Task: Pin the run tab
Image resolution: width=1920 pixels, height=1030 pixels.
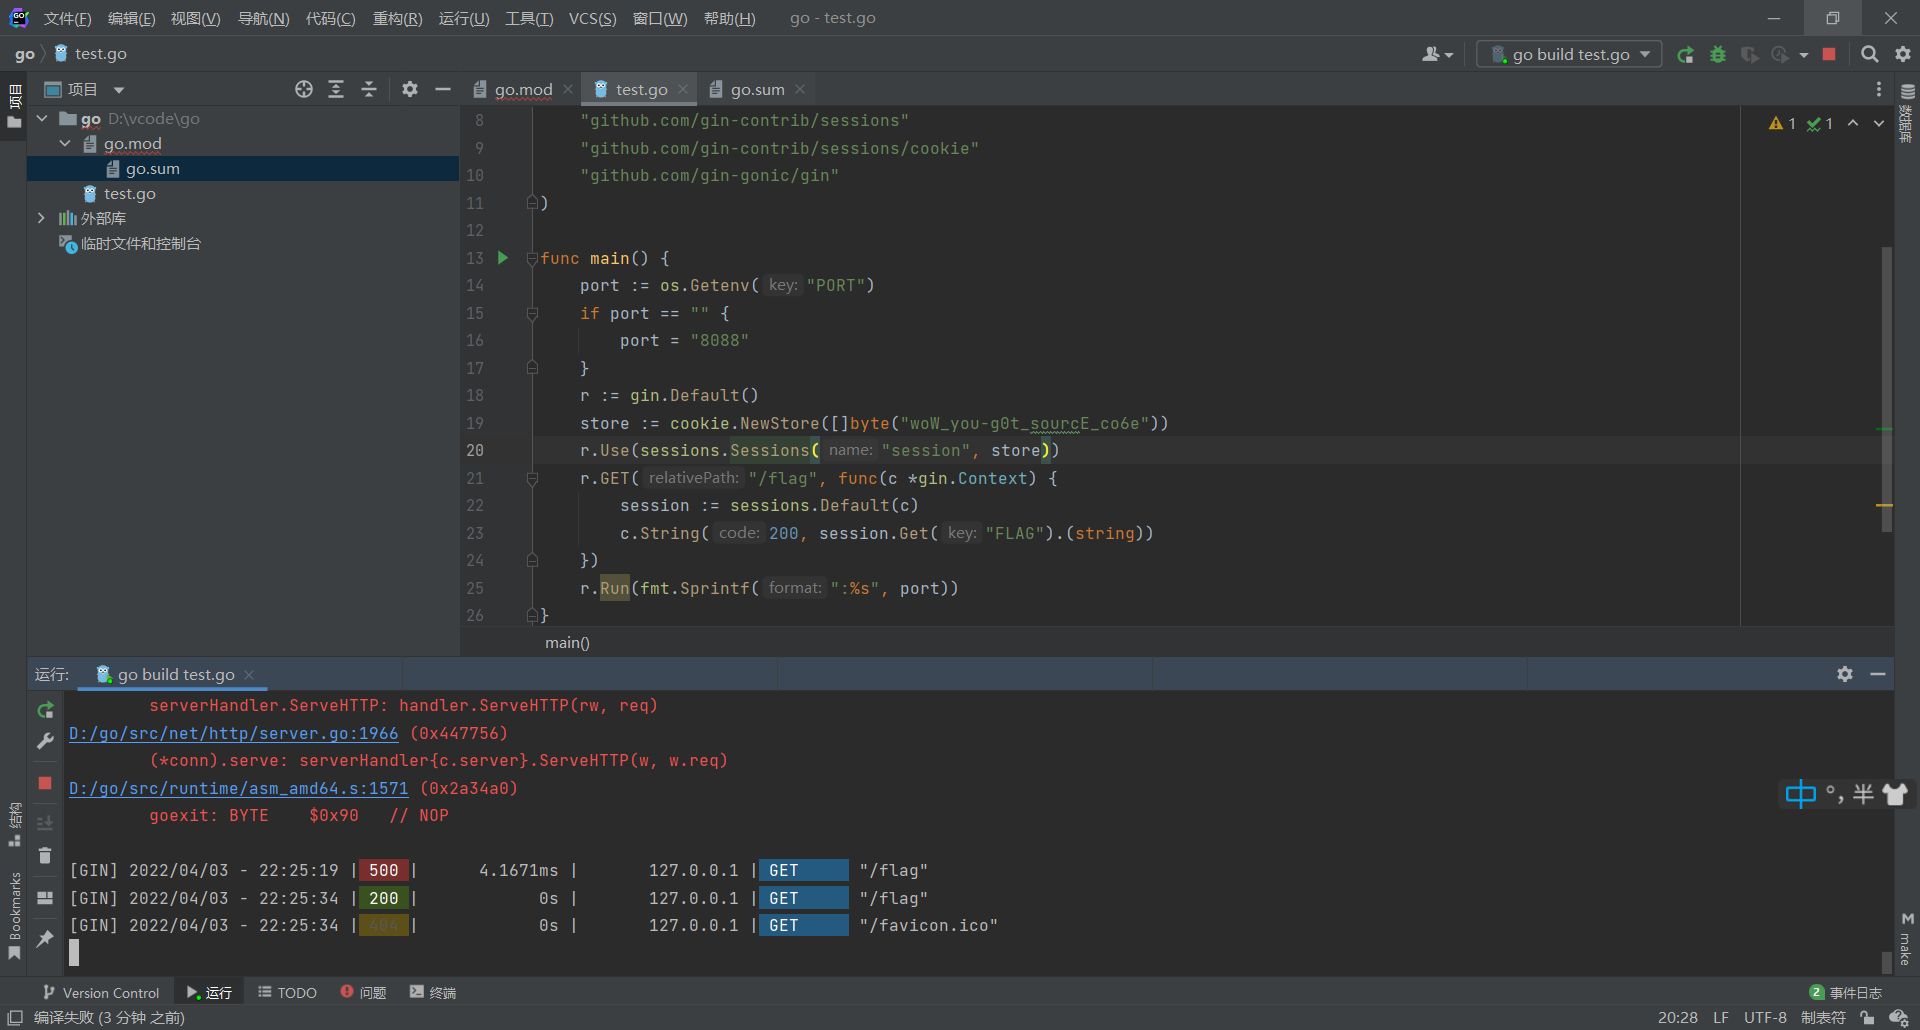Action: (x=45, y=939)
